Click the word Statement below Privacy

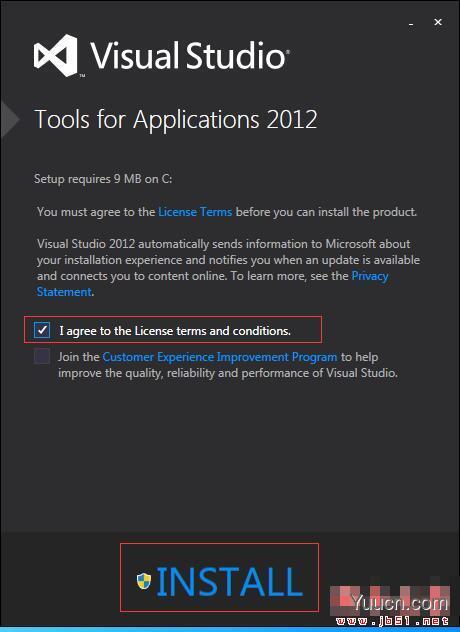[x=64, y=292]
